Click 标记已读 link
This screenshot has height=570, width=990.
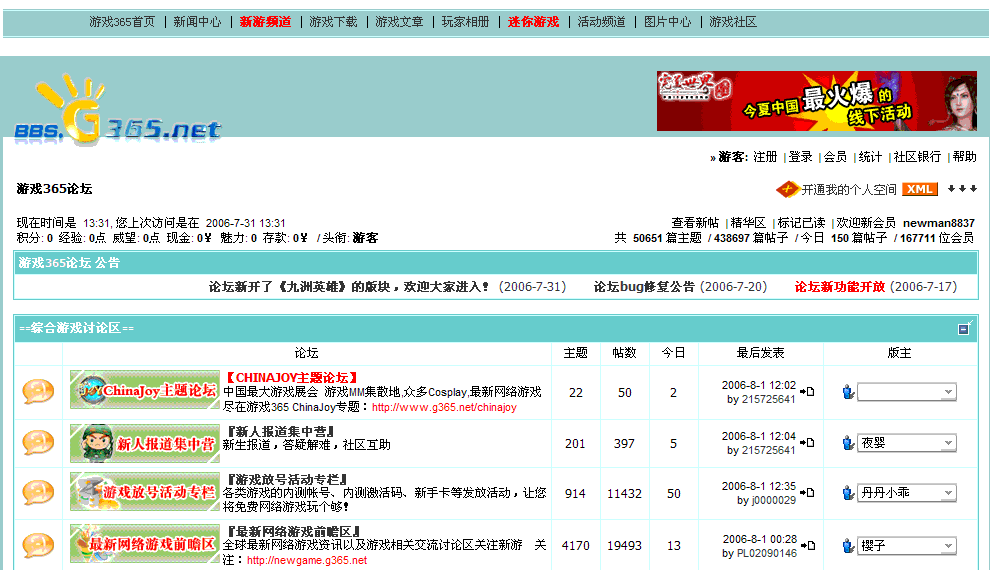(801, 223)
